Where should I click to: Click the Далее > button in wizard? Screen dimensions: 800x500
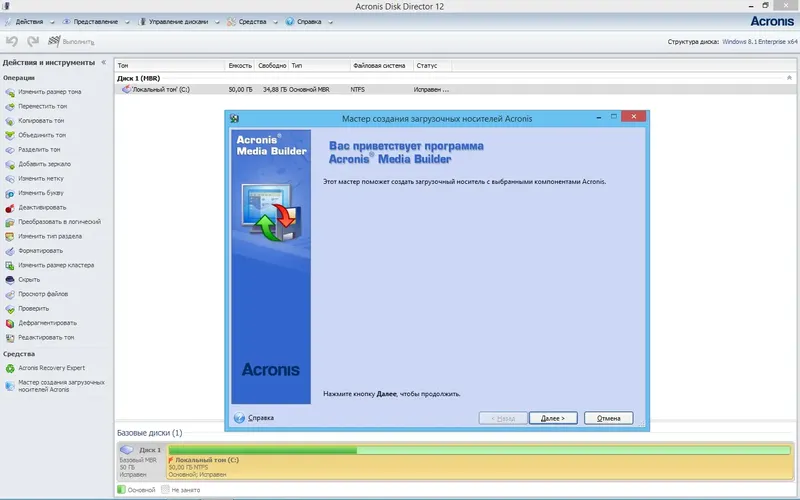click(553, 418)
